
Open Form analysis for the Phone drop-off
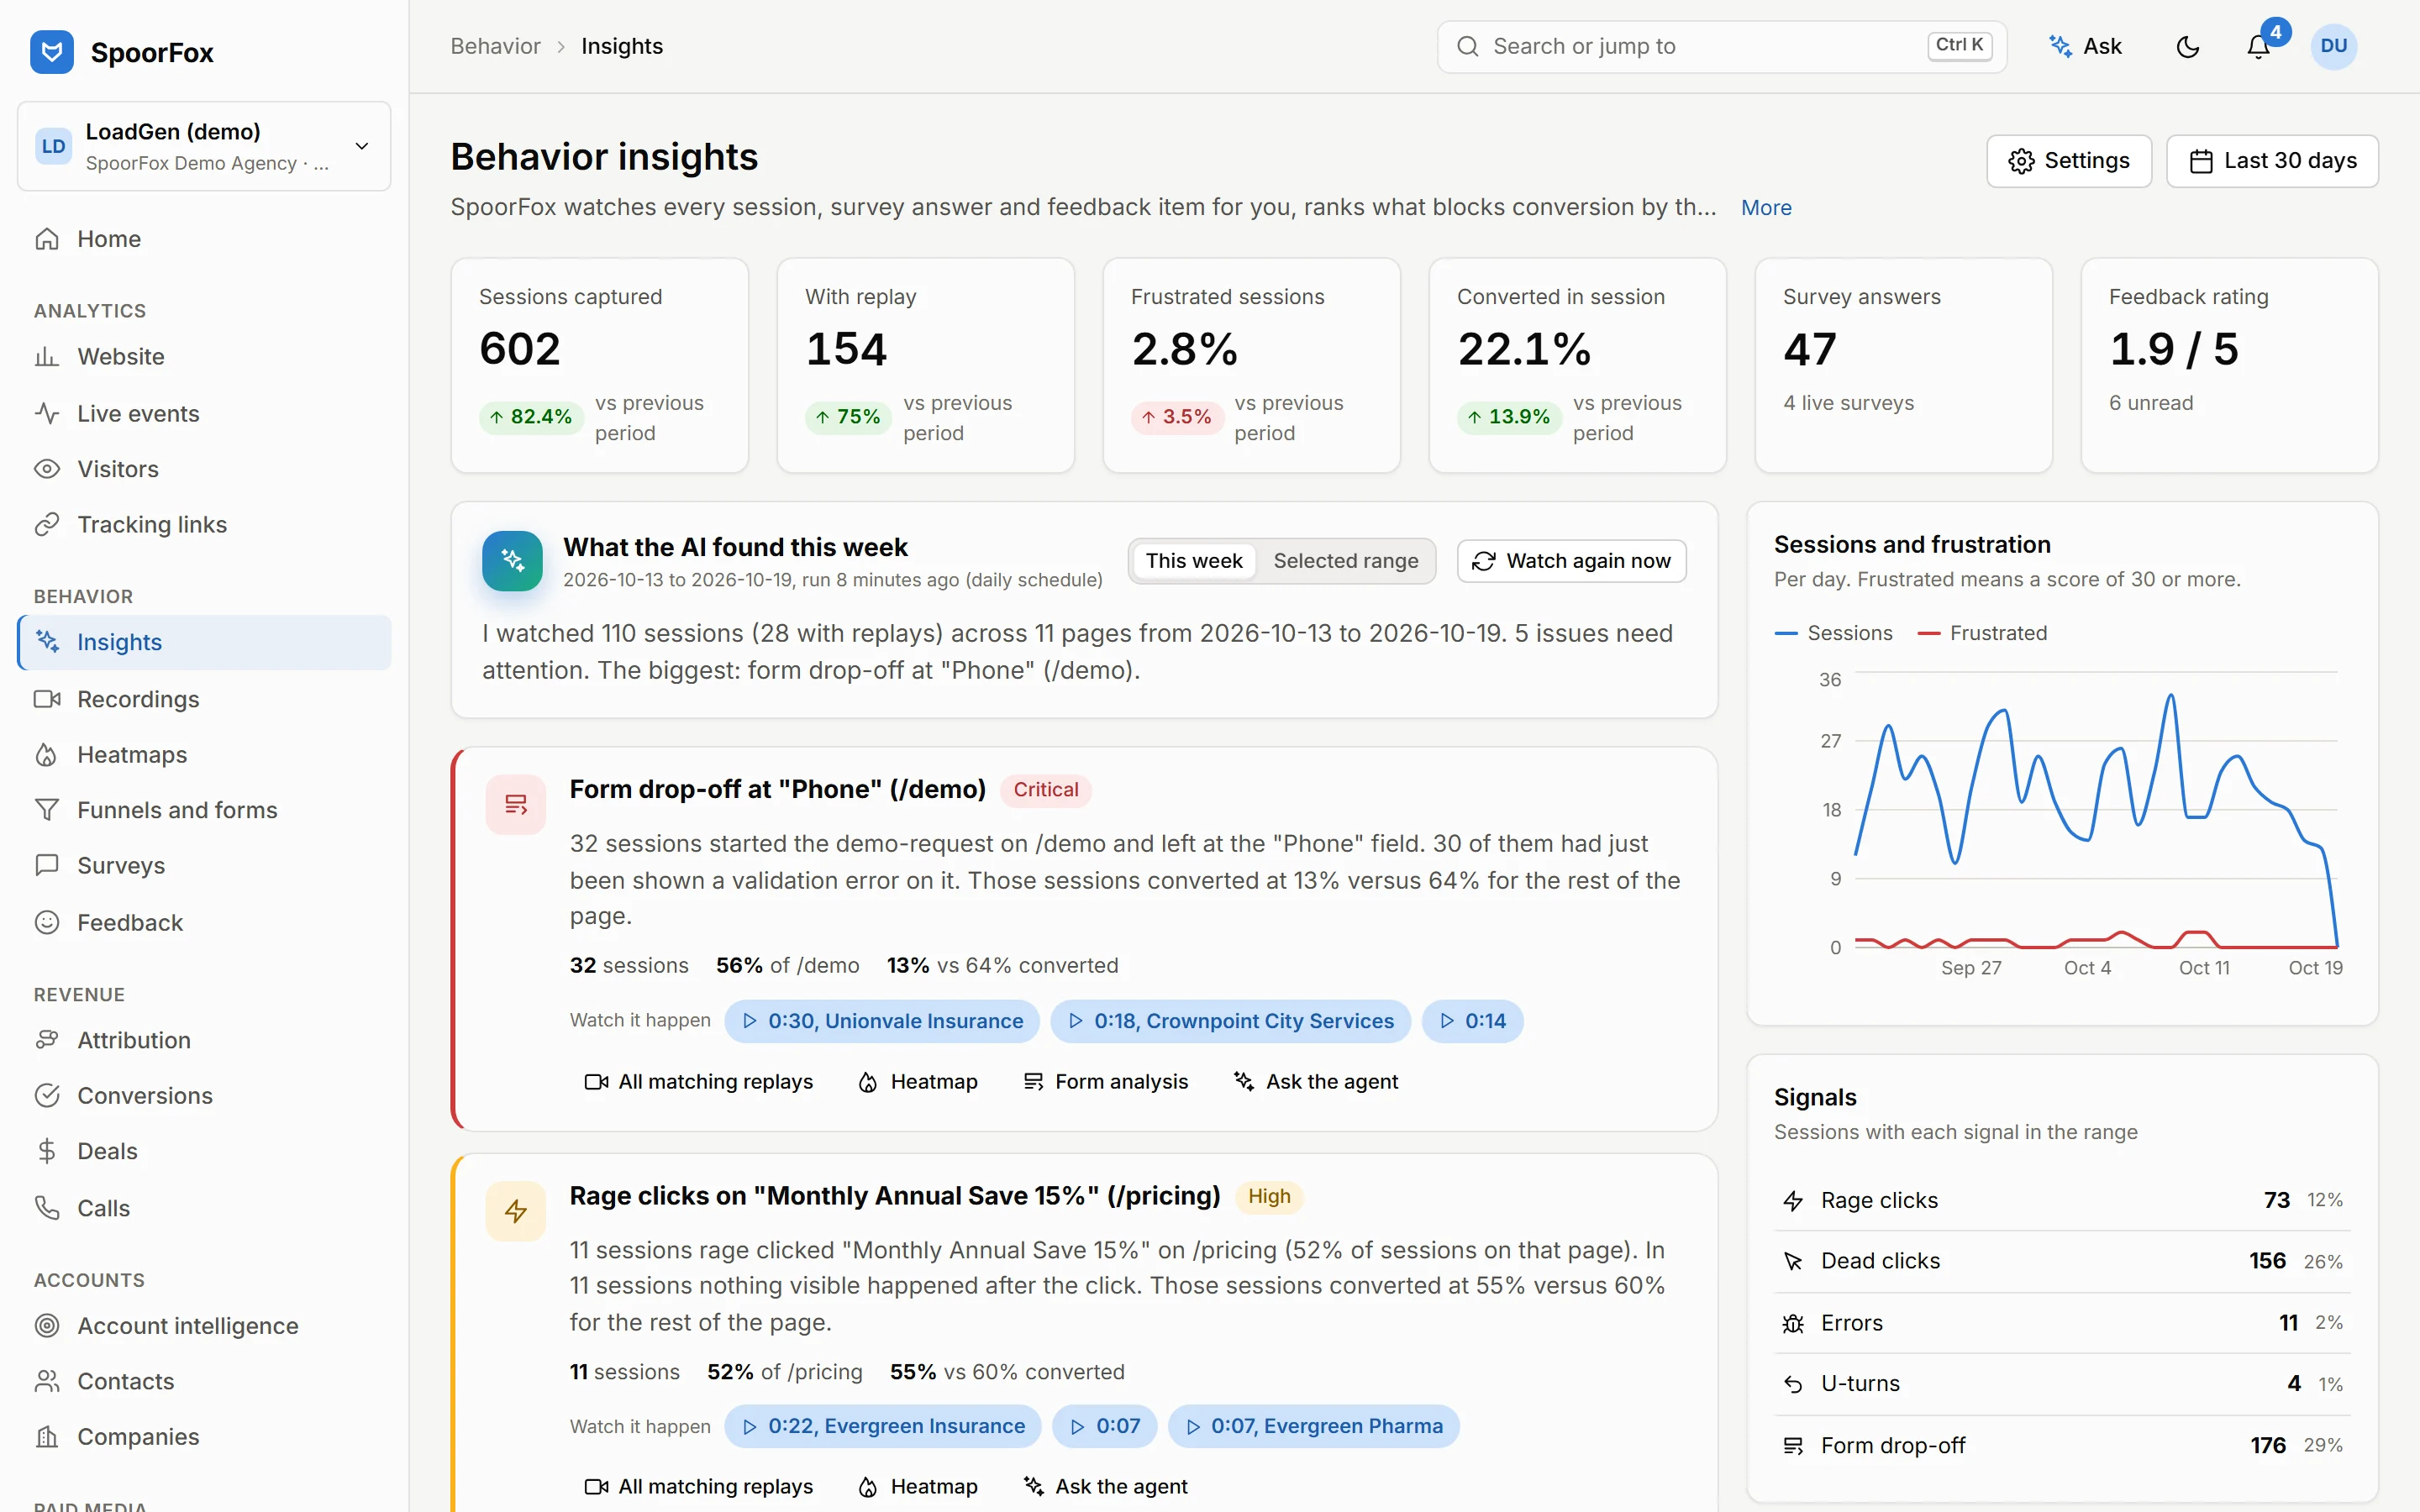(x=1105, y=1082)
